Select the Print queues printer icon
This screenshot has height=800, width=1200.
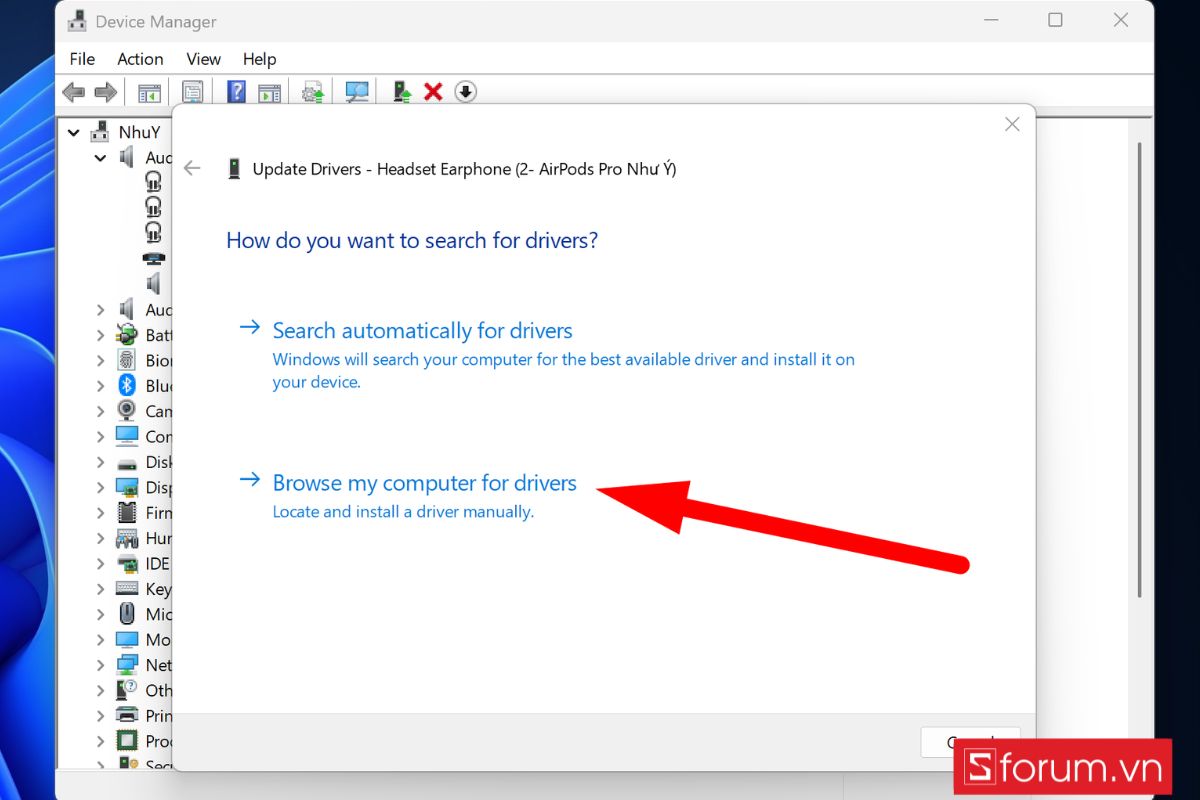127,716
